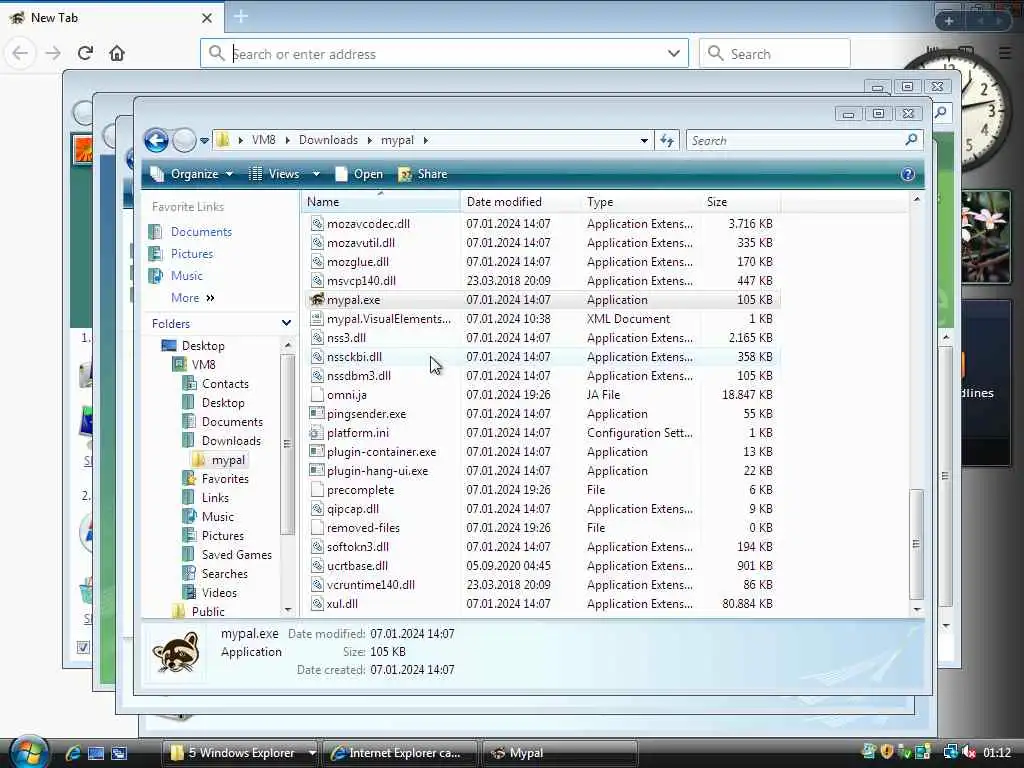1024x768 pixels.
Task: Sort by the Name column header
Action: click(x=381, y=202)
